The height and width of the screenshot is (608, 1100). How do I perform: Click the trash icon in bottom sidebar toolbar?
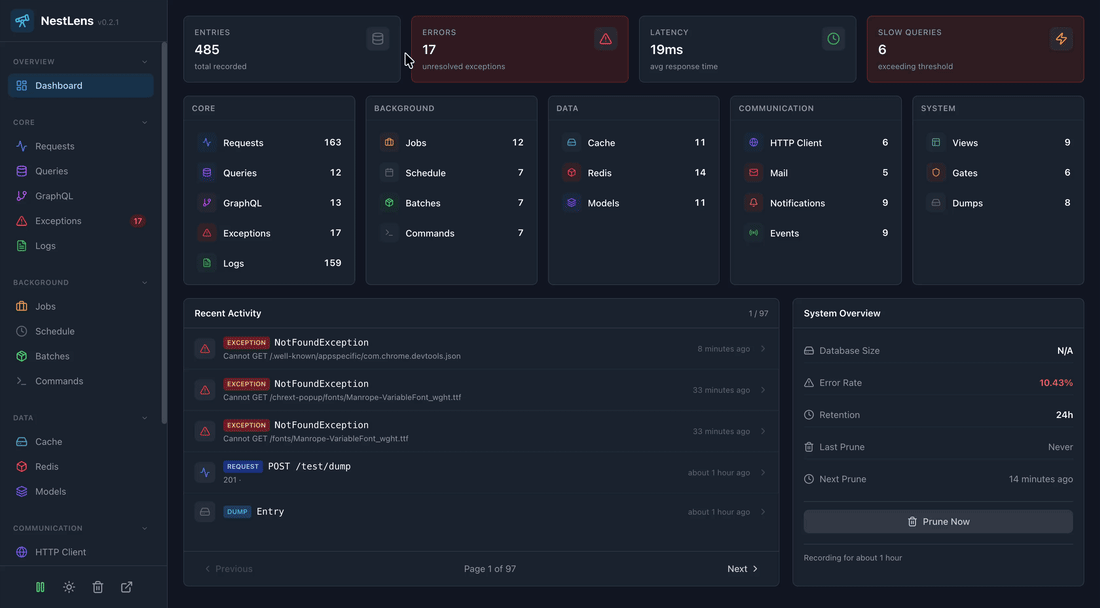(96, 586)
